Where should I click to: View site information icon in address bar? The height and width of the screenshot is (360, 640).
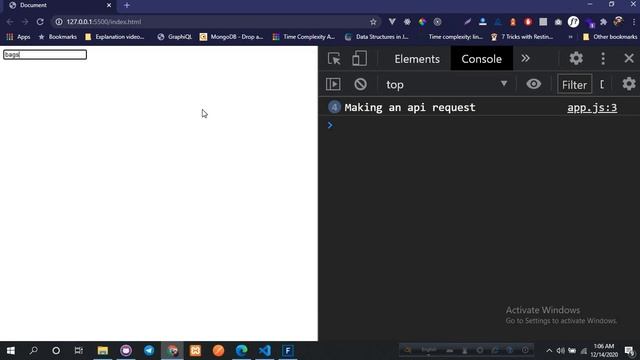(x=59, y=22)
